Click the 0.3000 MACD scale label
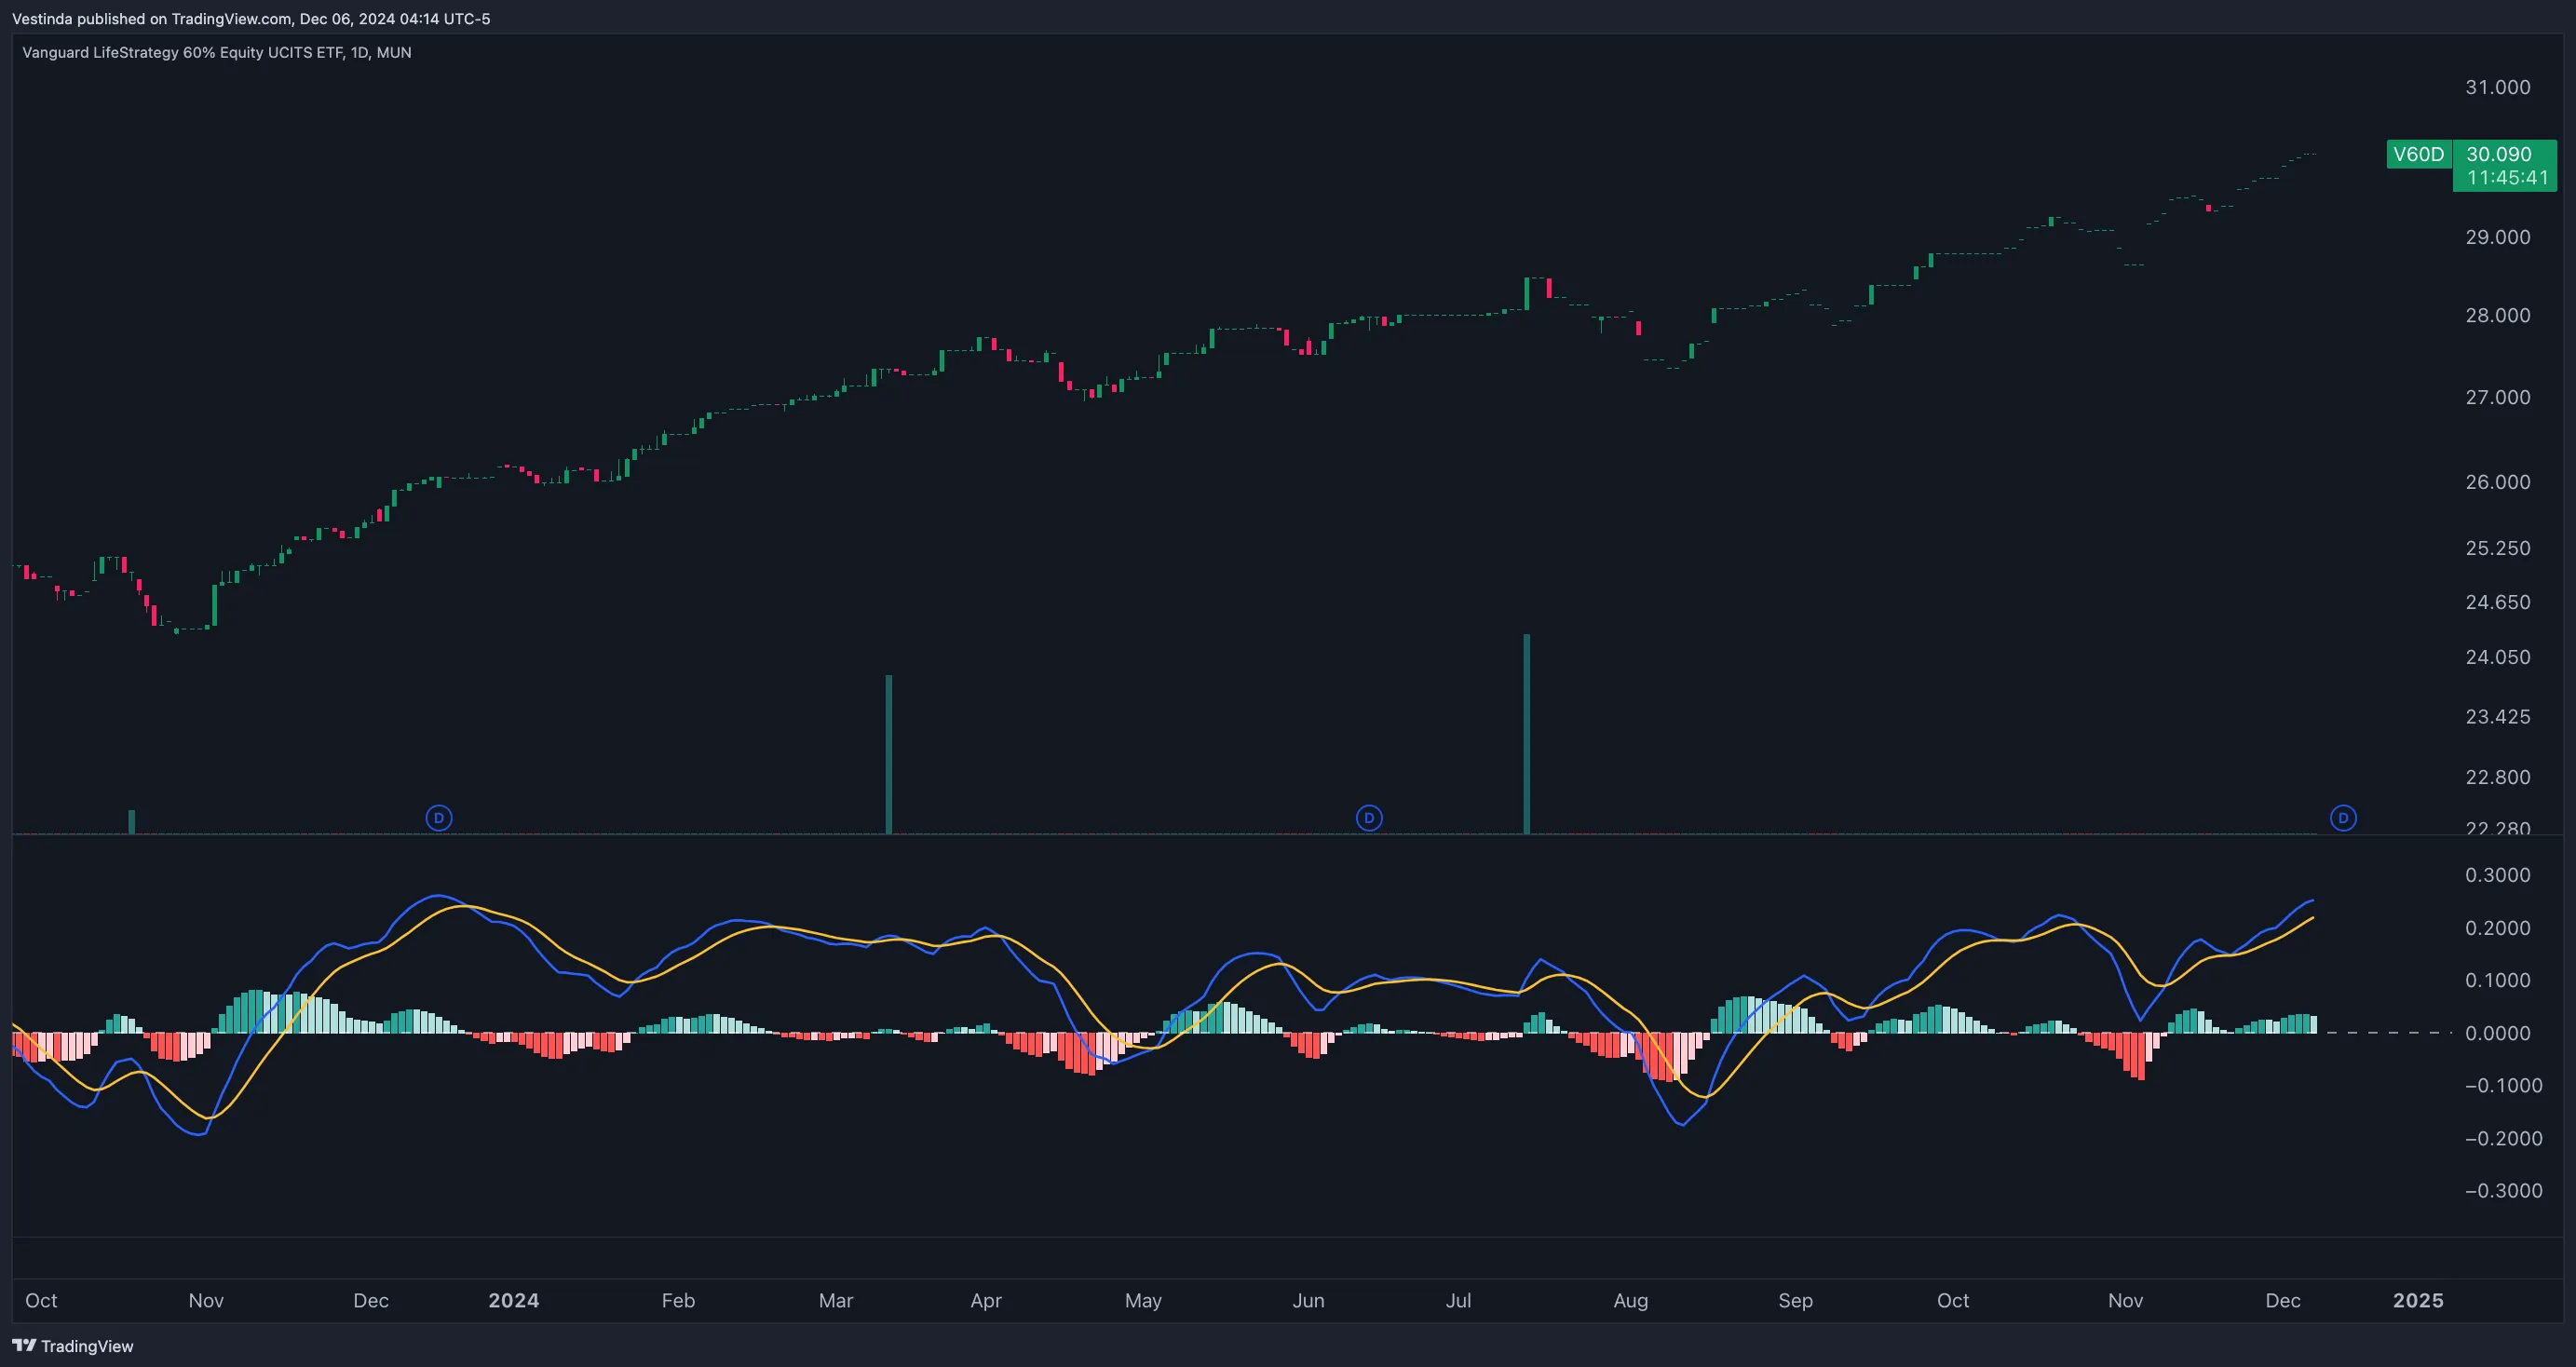 coord(2498,875)
